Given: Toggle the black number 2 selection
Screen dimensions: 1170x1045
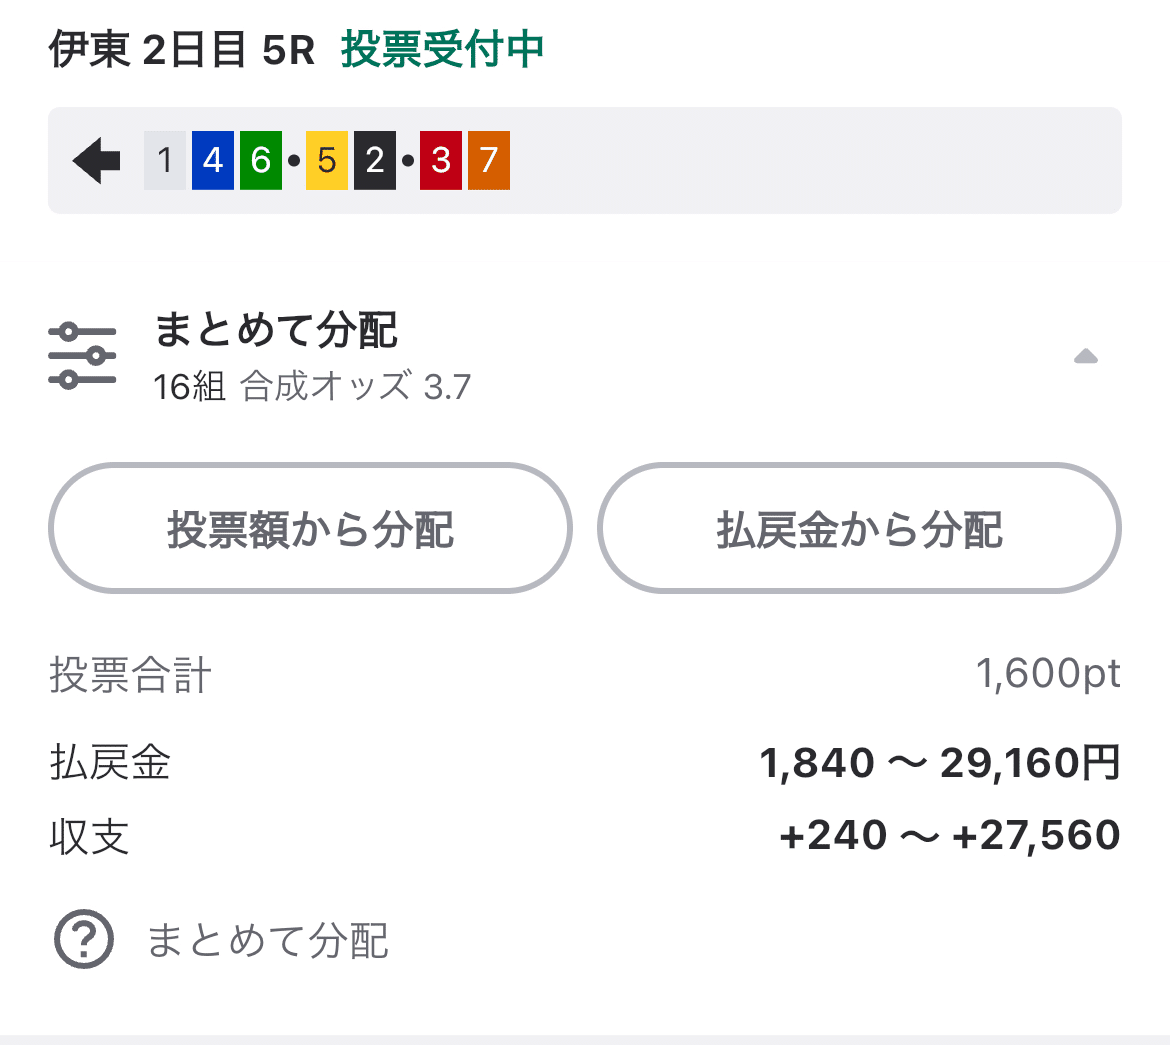Looking at the screenshot, I should (374, 160).
